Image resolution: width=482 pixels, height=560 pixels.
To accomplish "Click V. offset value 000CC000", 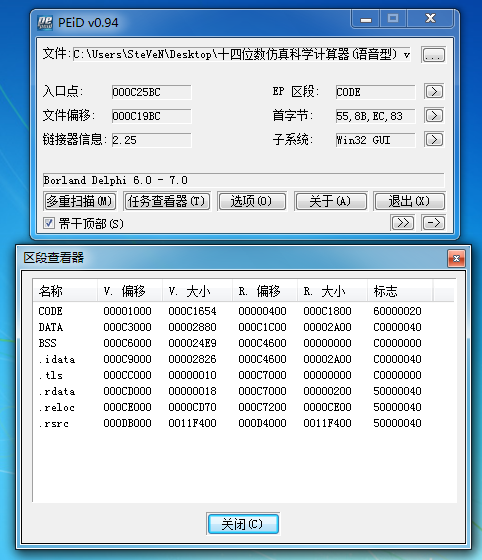I will [x=127, y=375].
